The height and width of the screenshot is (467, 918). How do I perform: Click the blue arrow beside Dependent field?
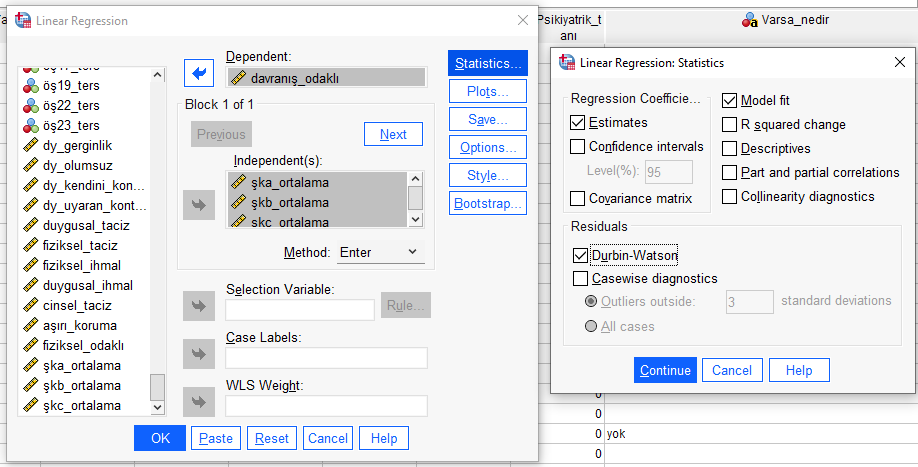point(199,74)
